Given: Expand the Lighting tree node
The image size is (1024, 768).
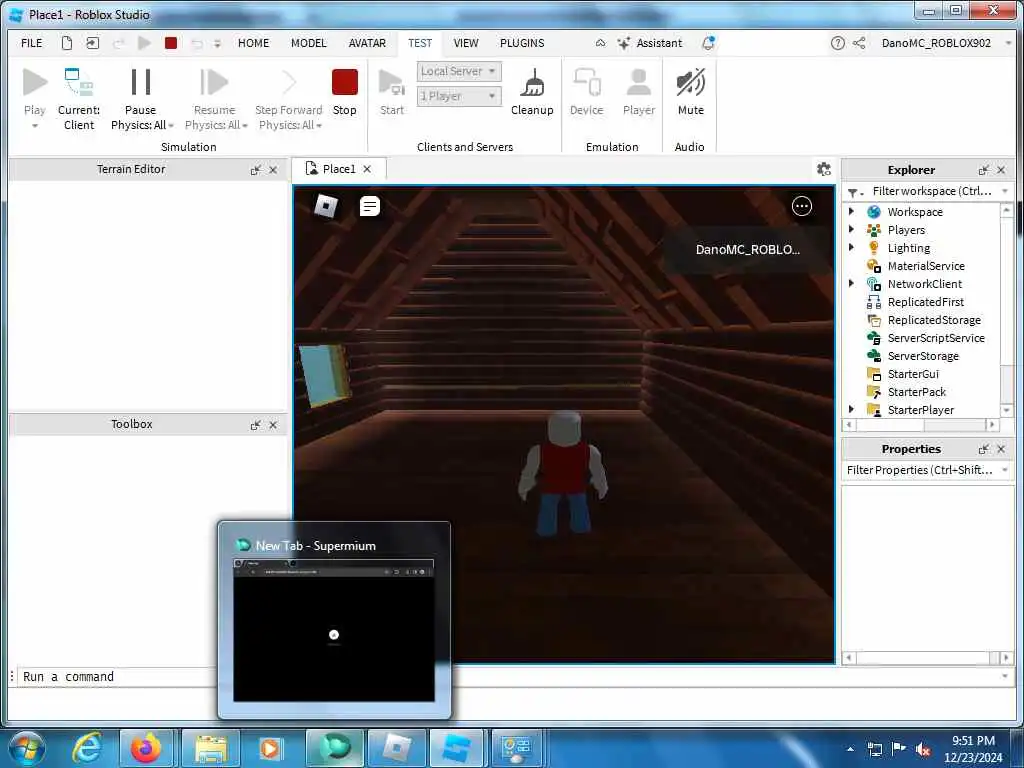Looking at the screenshot, I should tap(851, 248).
